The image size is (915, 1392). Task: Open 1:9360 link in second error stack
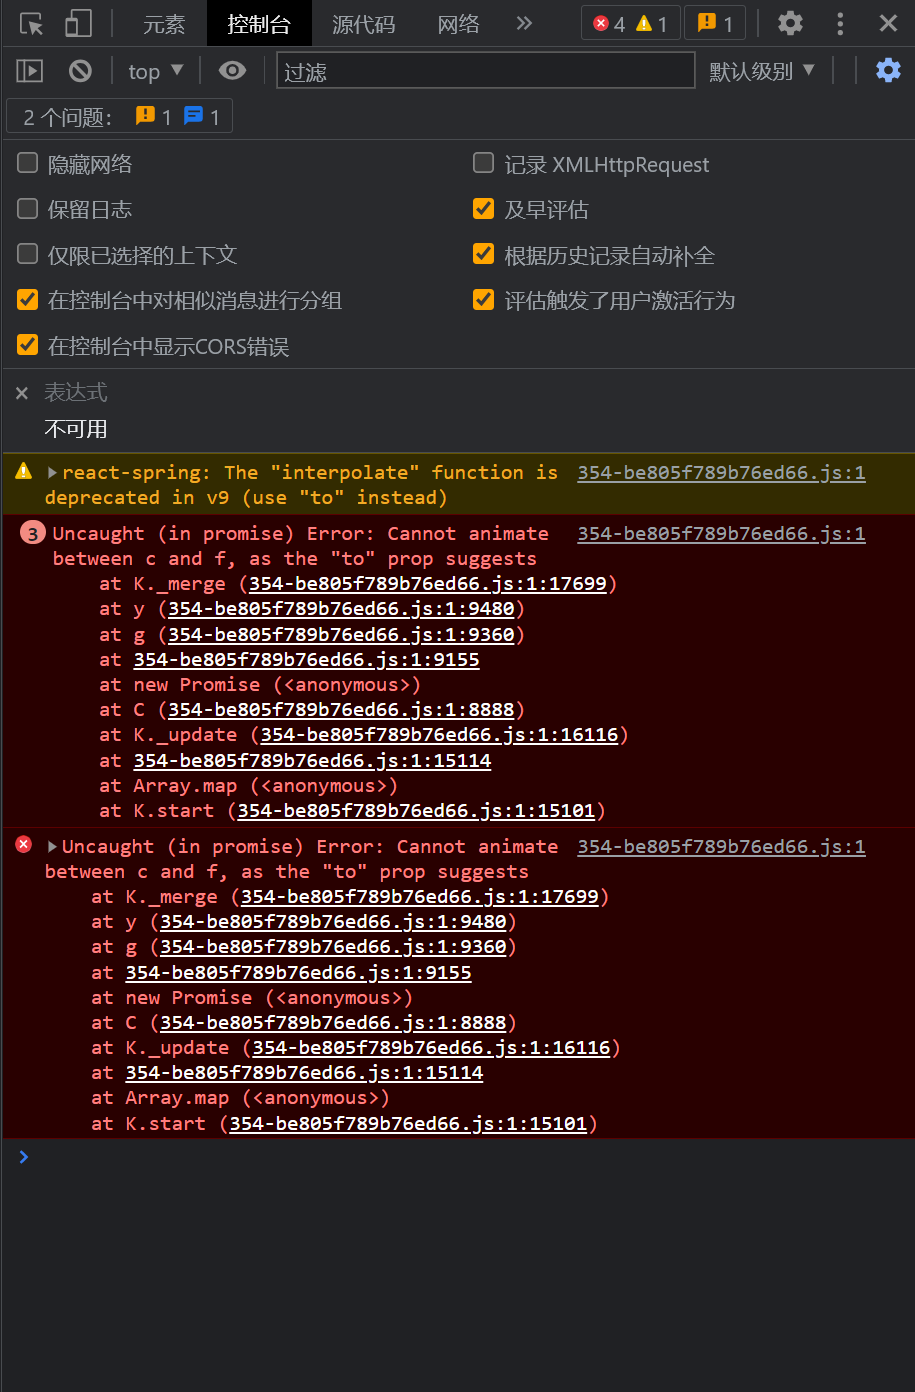333,946
